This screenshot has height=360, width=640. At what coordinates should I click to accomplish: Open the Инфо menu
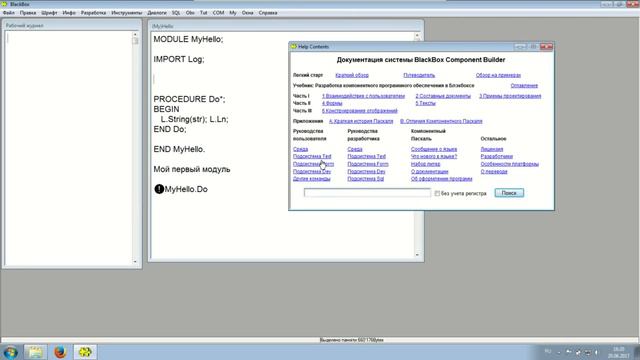tap(69, 13)
